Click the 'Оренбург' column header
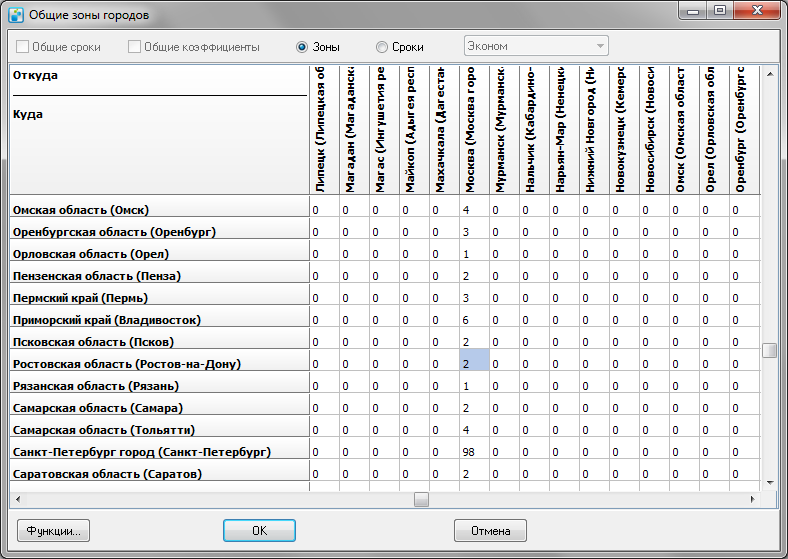 click(745, 130)
